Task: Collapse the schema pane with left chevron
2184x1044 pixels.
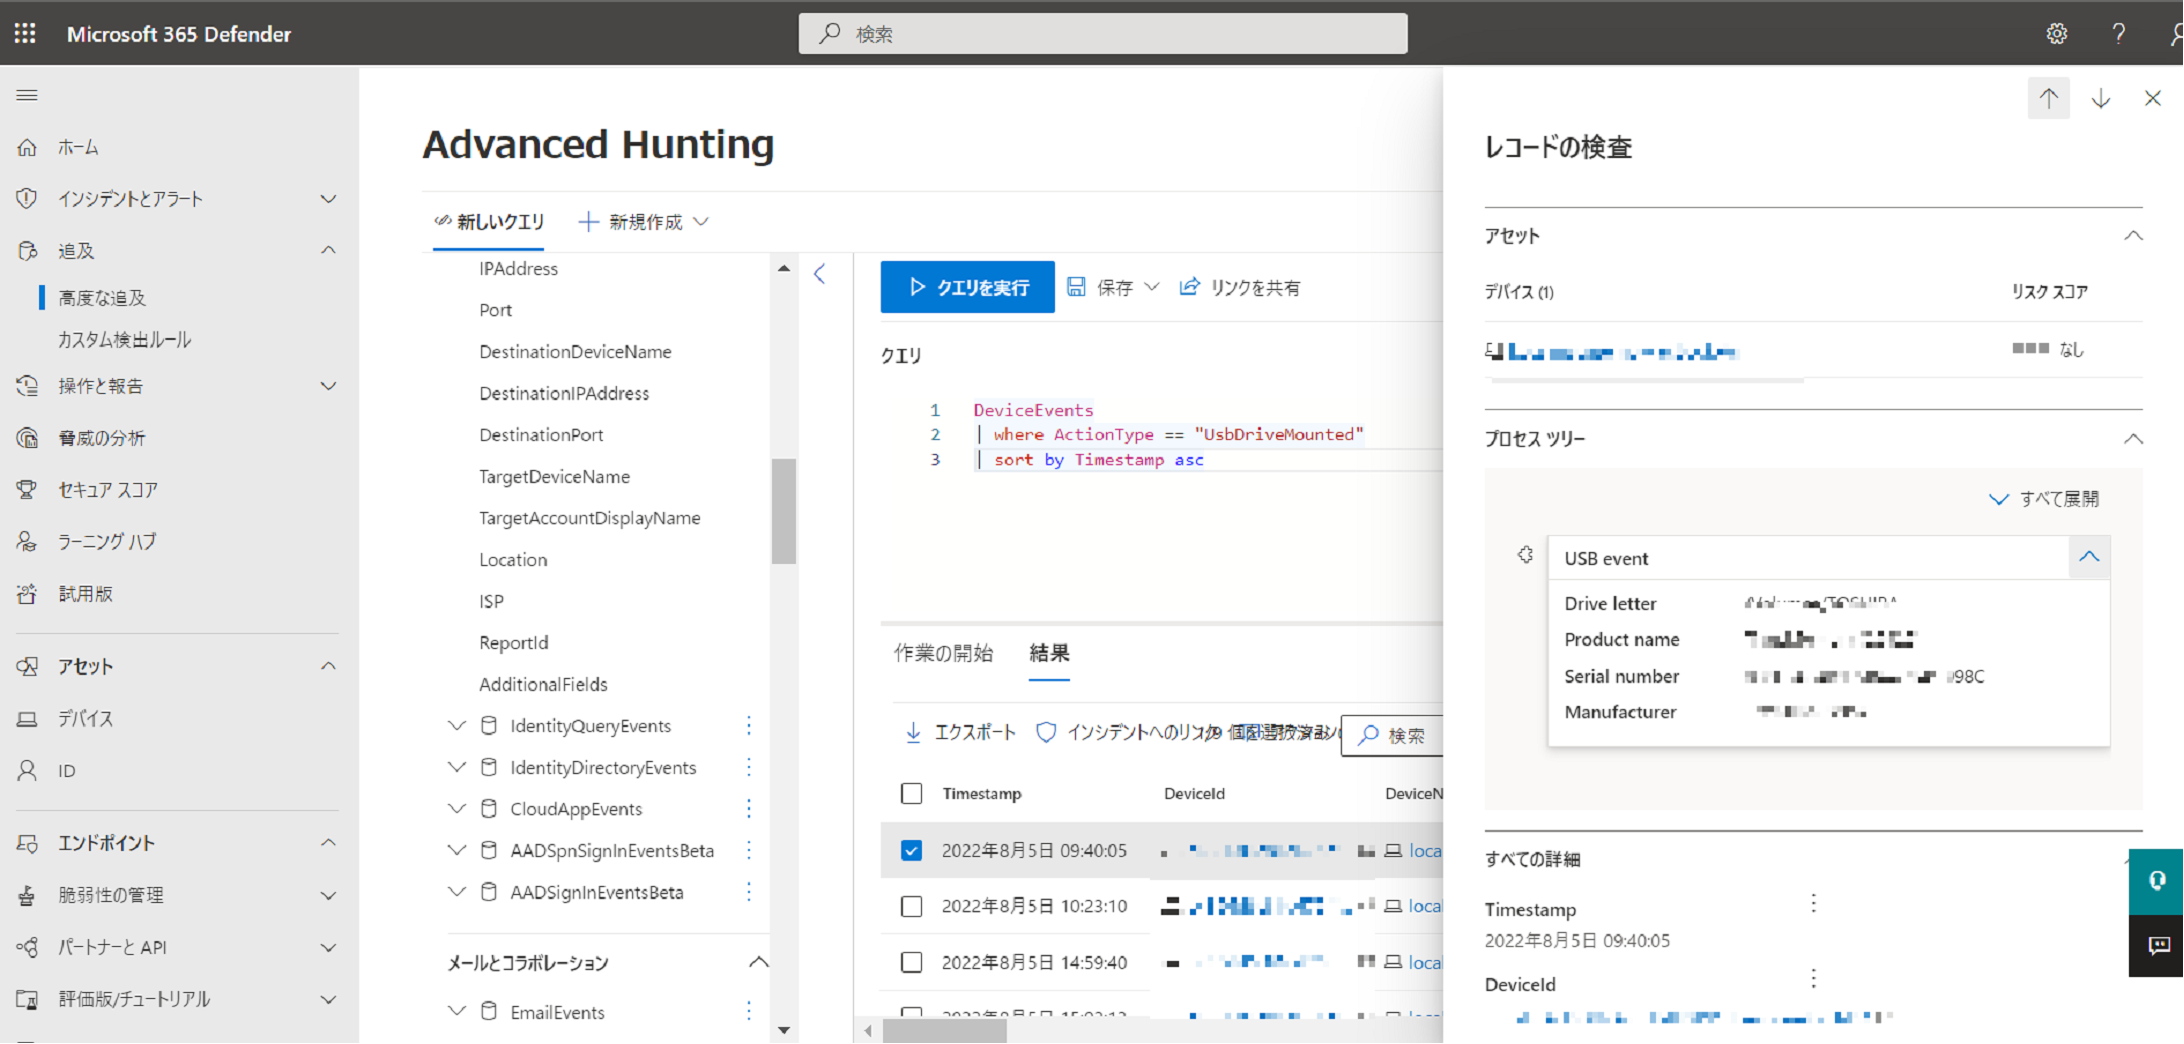Action: click(x=819, y=273)
